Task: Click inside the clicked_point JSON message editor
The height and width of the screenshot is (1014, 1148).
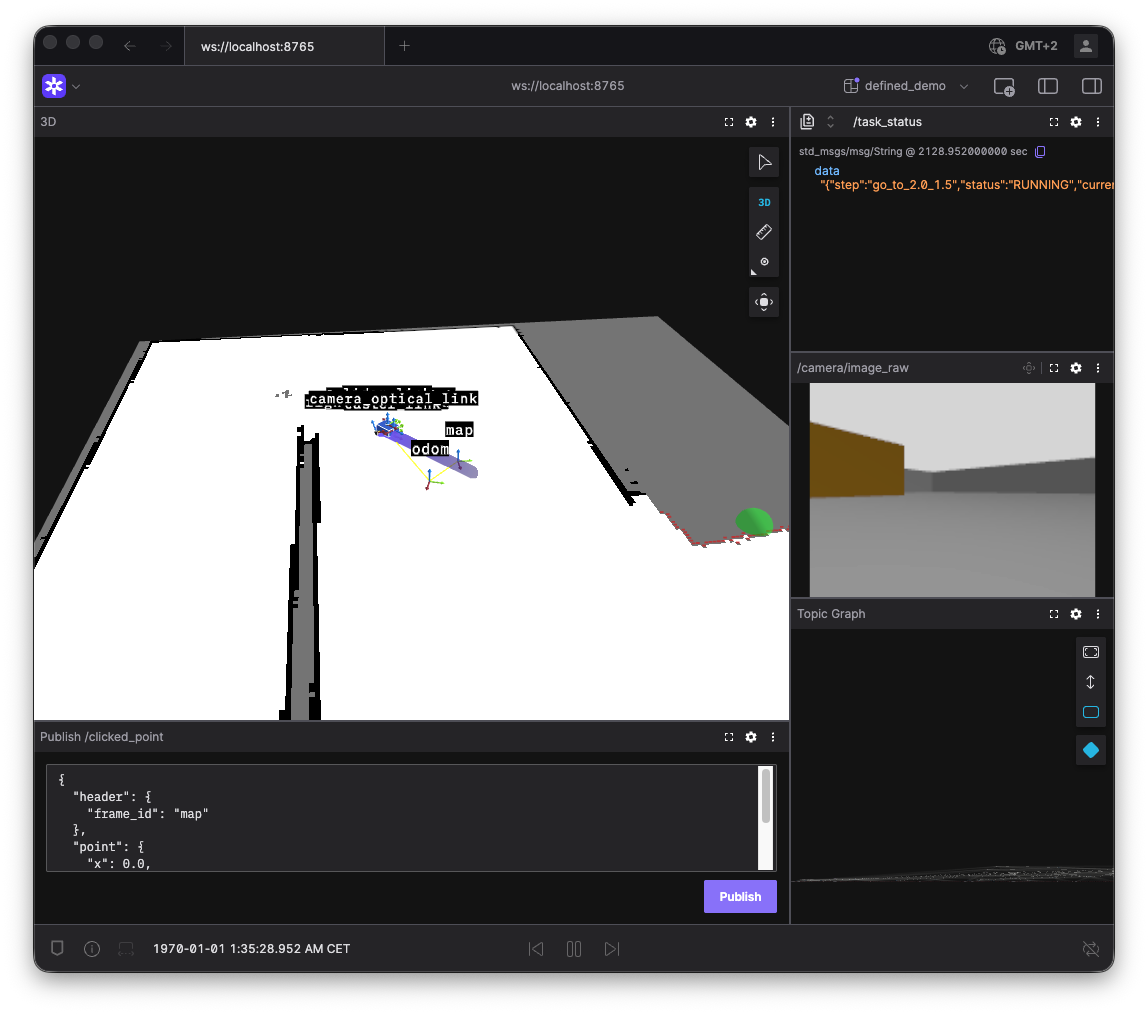Action: click(400, 818)
